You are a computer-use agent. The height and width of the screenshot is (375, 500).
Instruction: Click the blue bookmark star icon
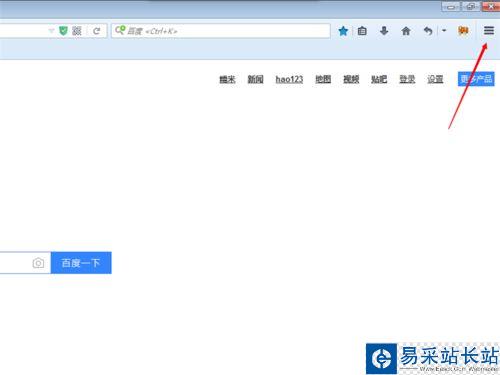point(343,31)
